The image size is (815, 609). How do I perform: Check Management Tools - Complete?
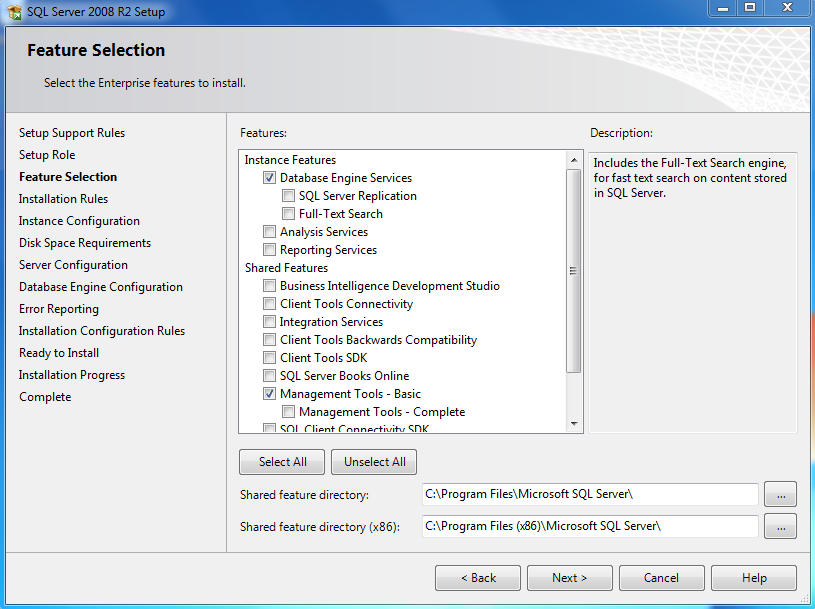point(288,412)
